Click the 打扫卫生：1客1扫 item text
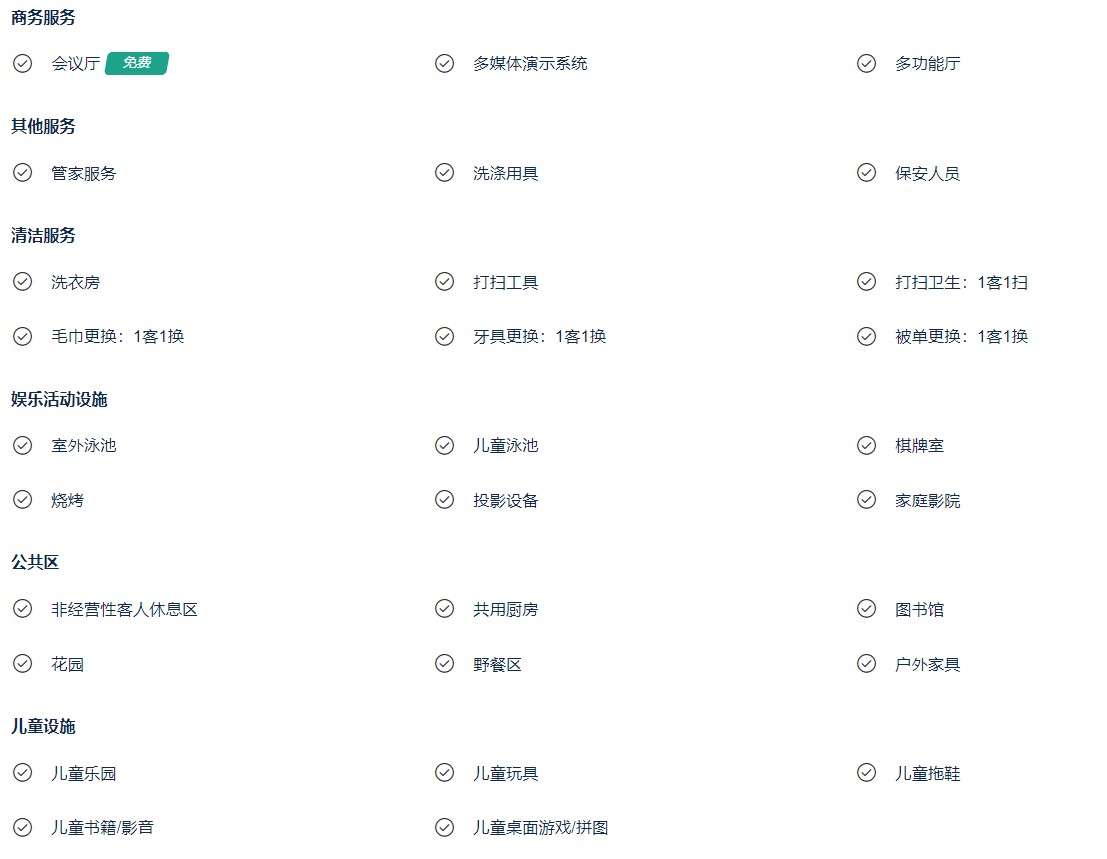1107x859 pixels. 962,282
